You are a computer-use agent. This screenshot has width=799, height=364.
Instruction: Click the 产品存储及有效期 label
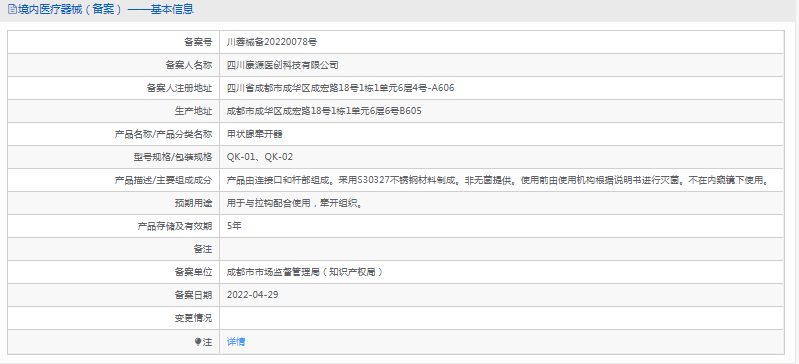pyautogui.click(x=175, y=226)
